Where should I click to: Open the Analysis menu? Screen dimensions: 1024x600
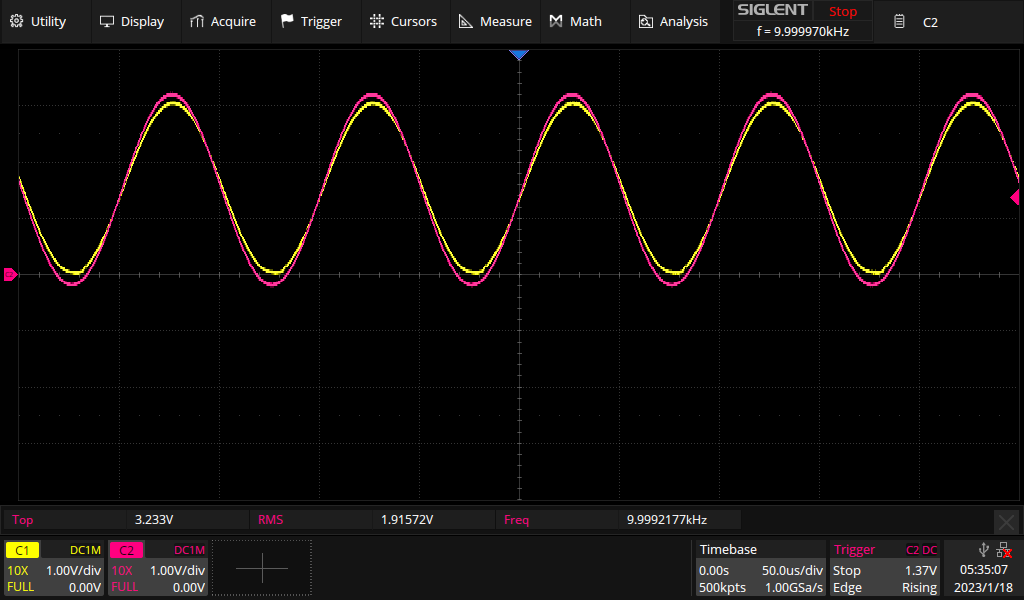click(673, 22)
